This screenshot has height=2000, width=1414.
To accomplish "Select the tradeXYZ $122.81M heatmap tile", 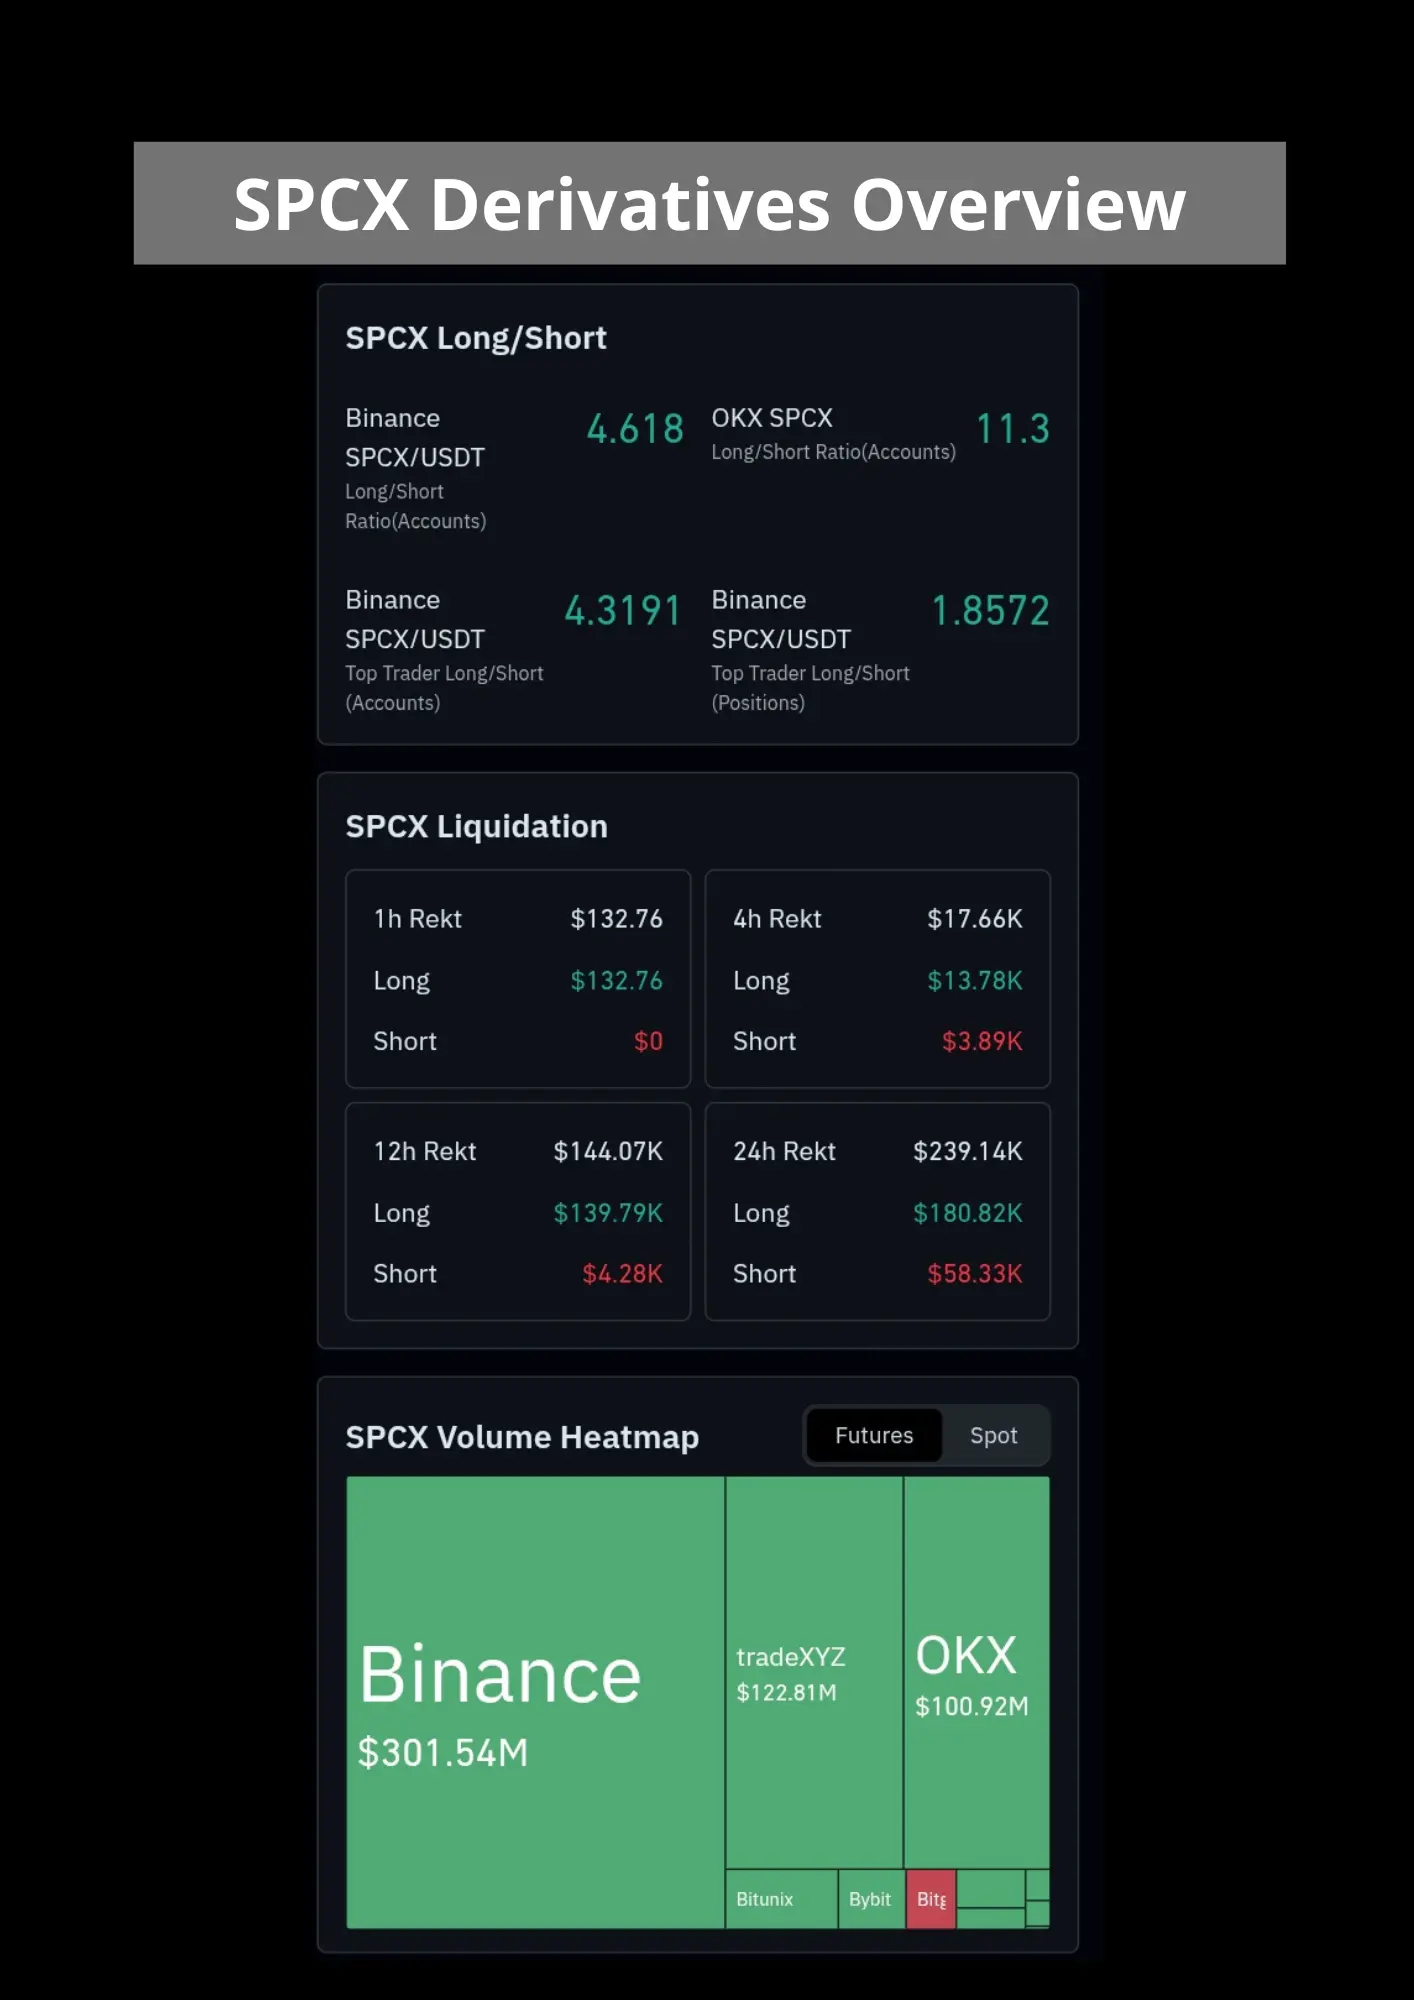I will (814, 1672).
